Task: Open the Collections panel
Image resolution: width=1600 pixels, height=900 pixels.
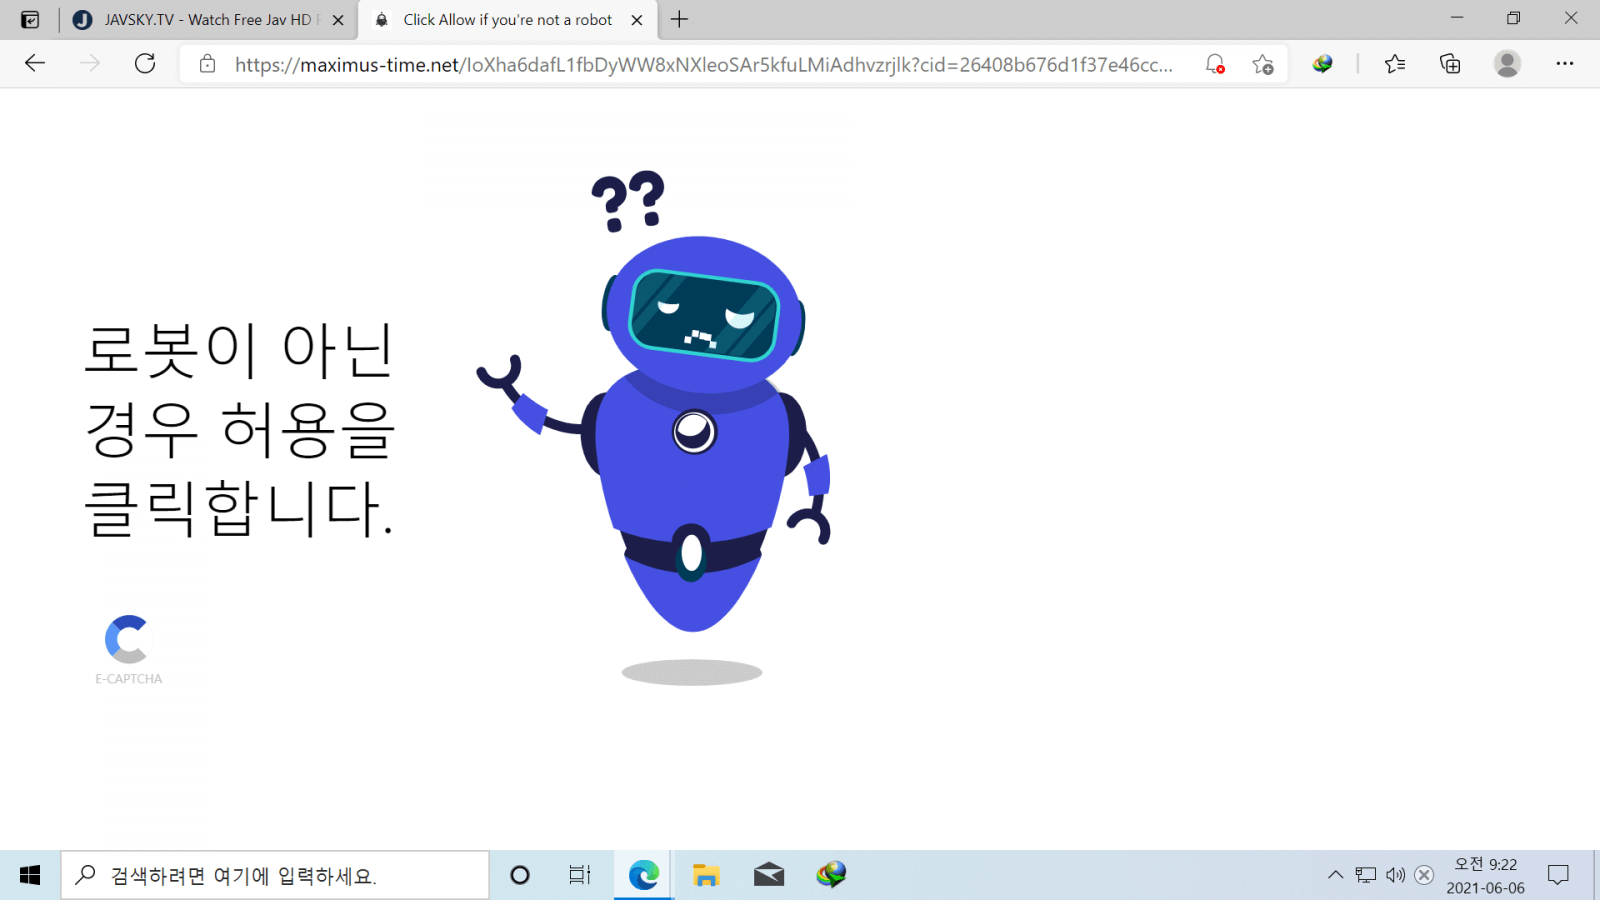Action: (x=1450, y=64)
